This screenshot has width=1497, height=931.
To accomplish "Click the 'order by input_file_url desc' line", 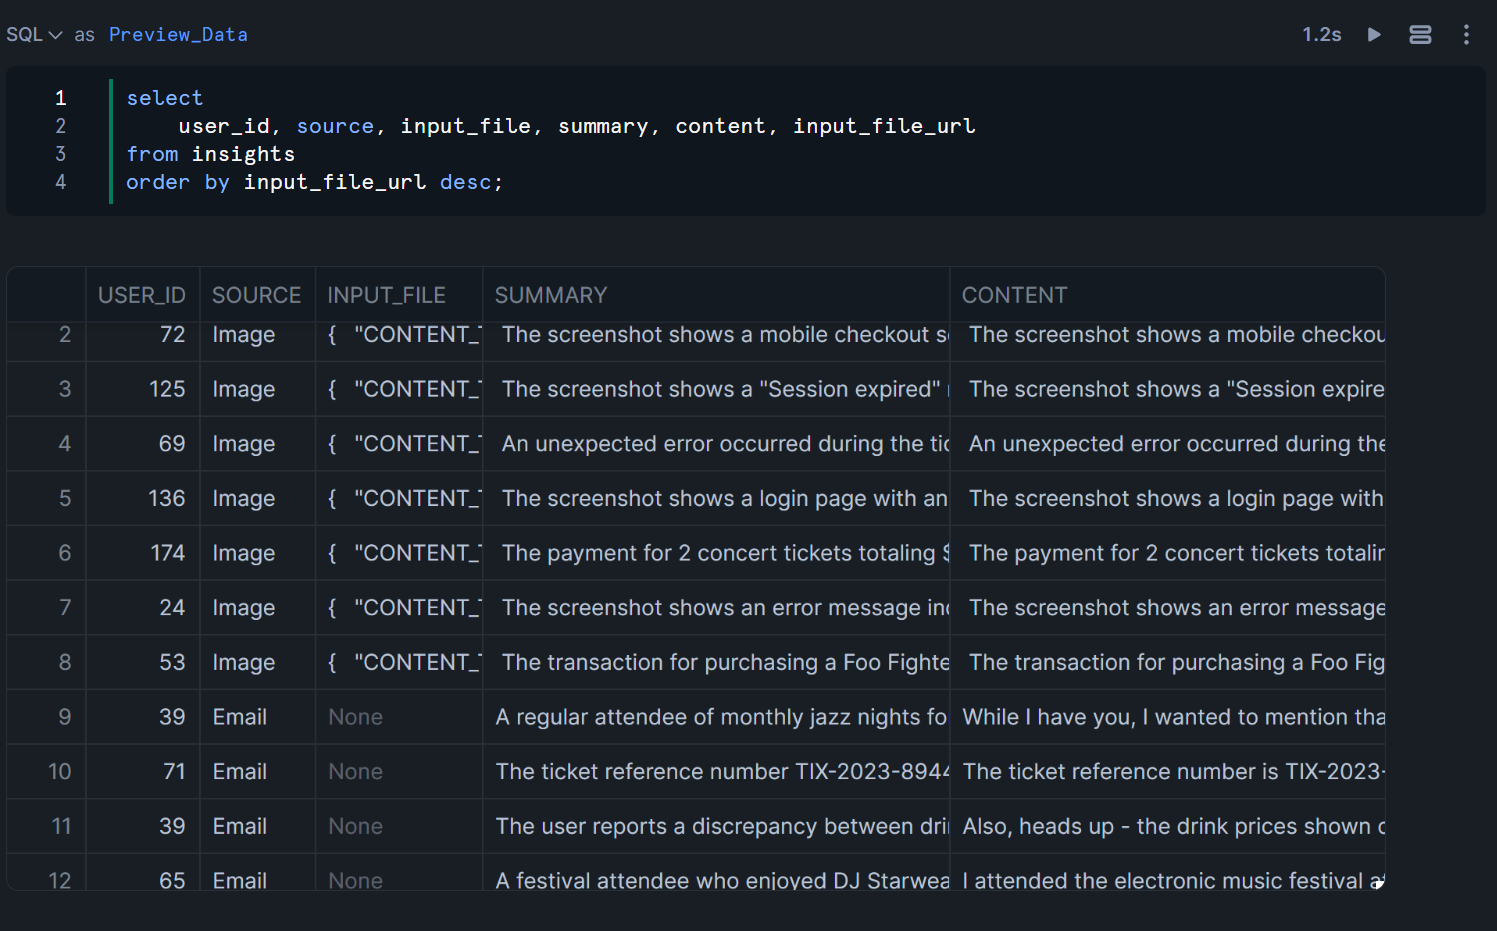I will [314, 182].
